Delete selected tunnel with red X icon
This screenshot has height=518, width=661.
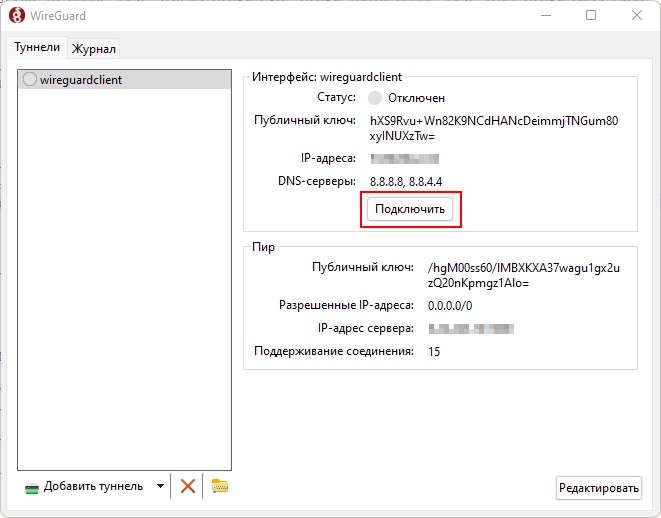click(x=188, y=486)
